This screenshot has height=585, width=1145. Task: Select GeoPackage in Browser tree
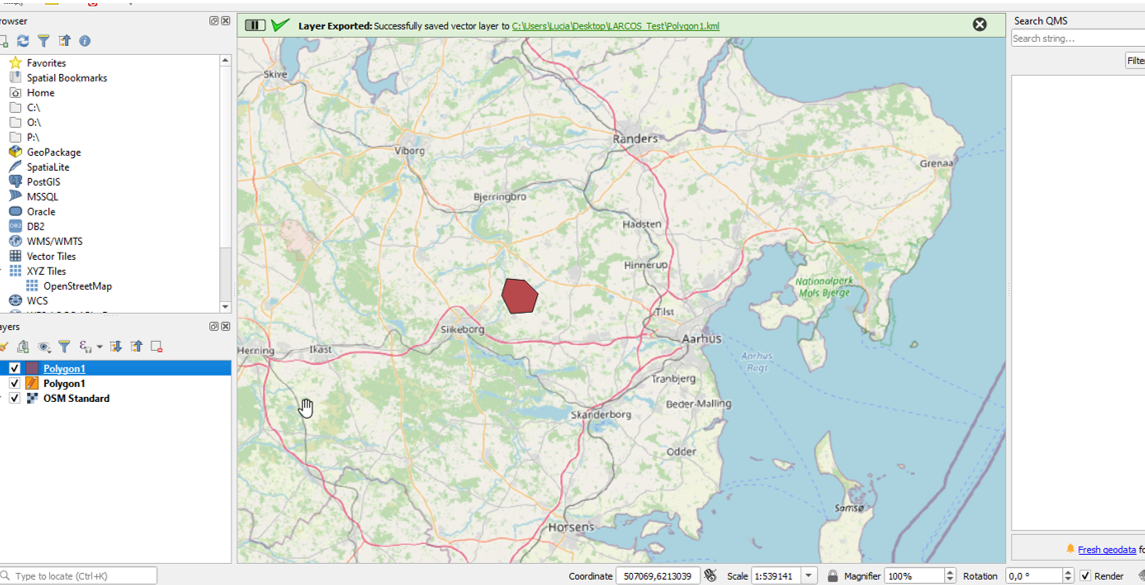tap(54, 153)
